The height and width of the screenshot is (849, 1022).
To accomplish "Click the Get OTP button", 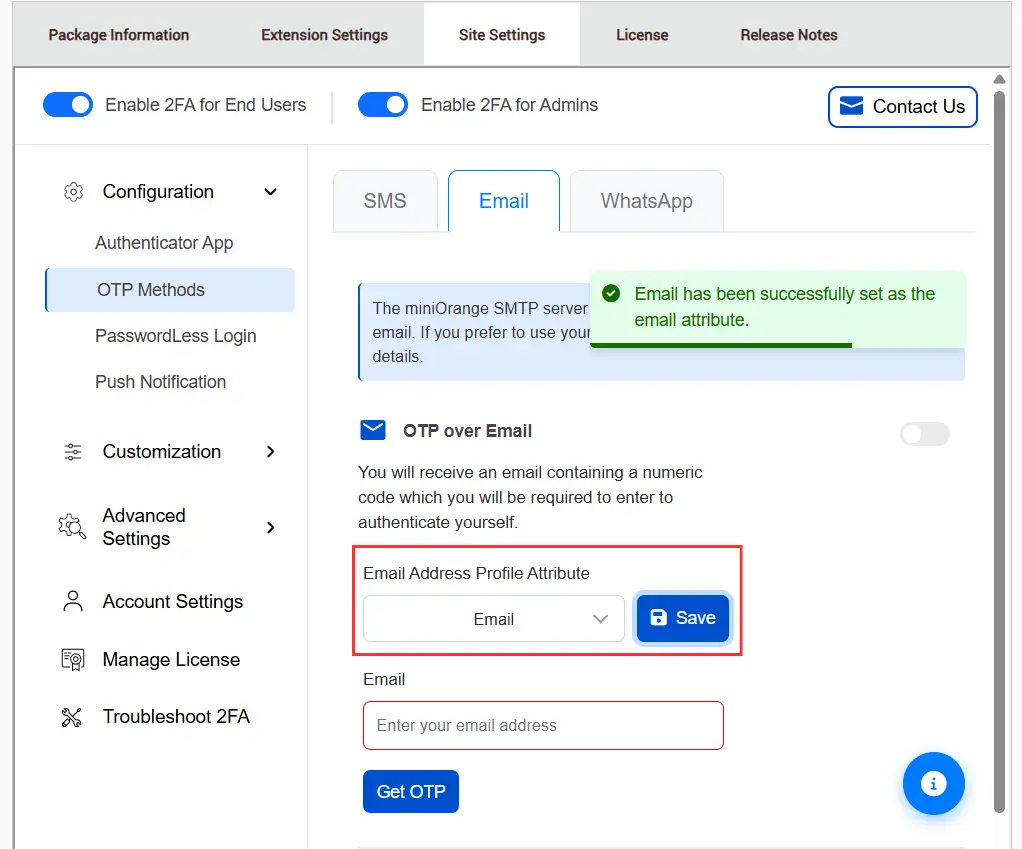I will tap(410, 791).
